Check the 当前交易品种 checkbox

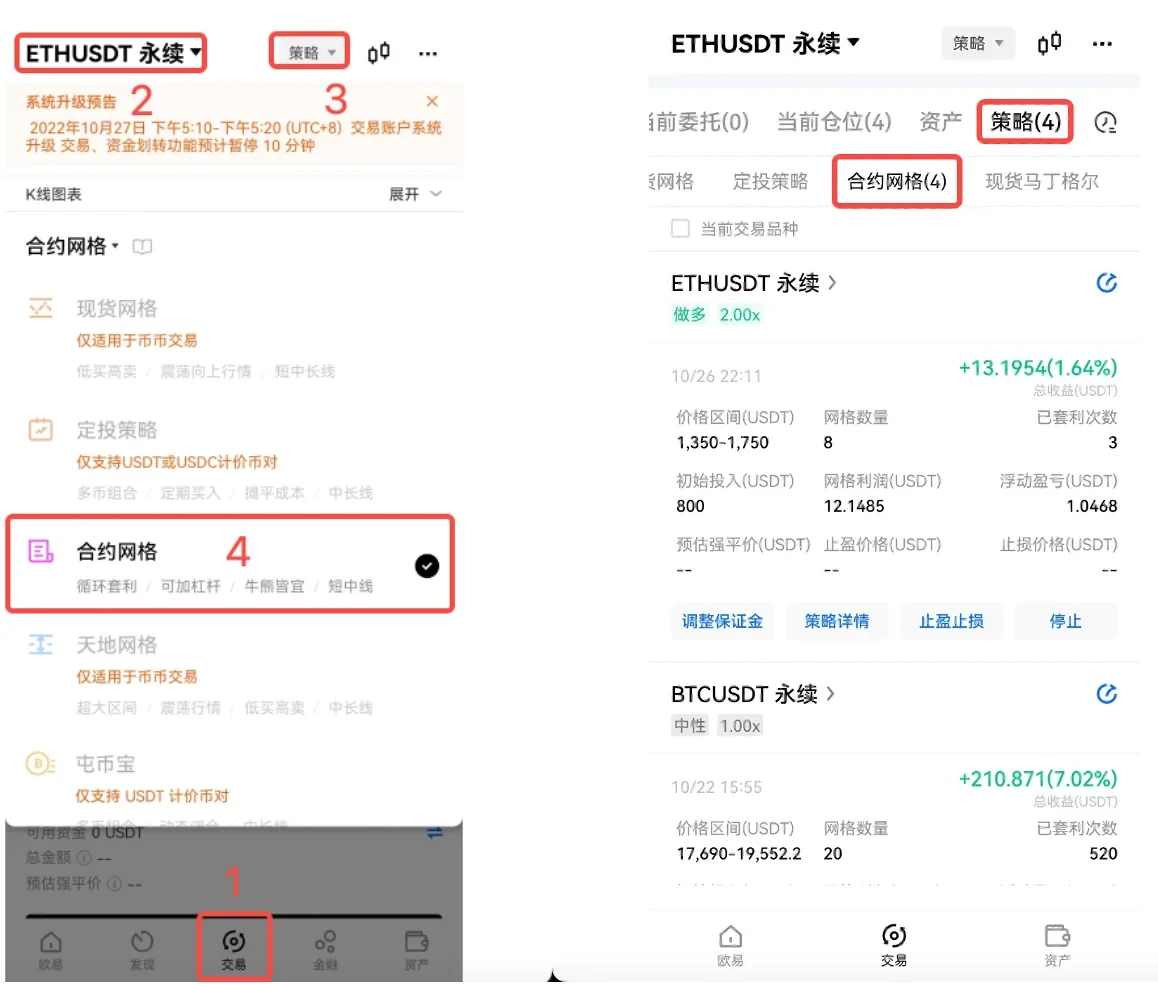(680, 229)
